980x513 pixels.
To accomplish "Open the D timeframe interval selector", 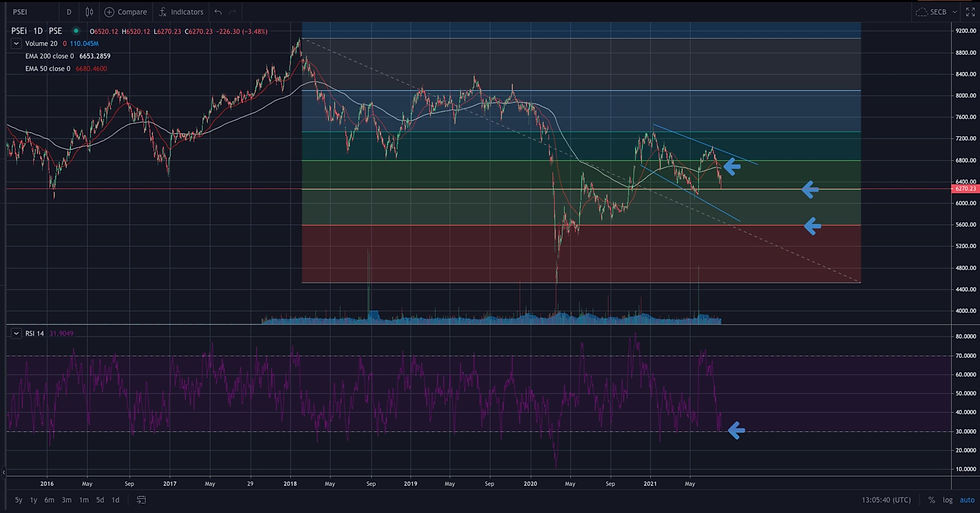I will tap(69, 12).
